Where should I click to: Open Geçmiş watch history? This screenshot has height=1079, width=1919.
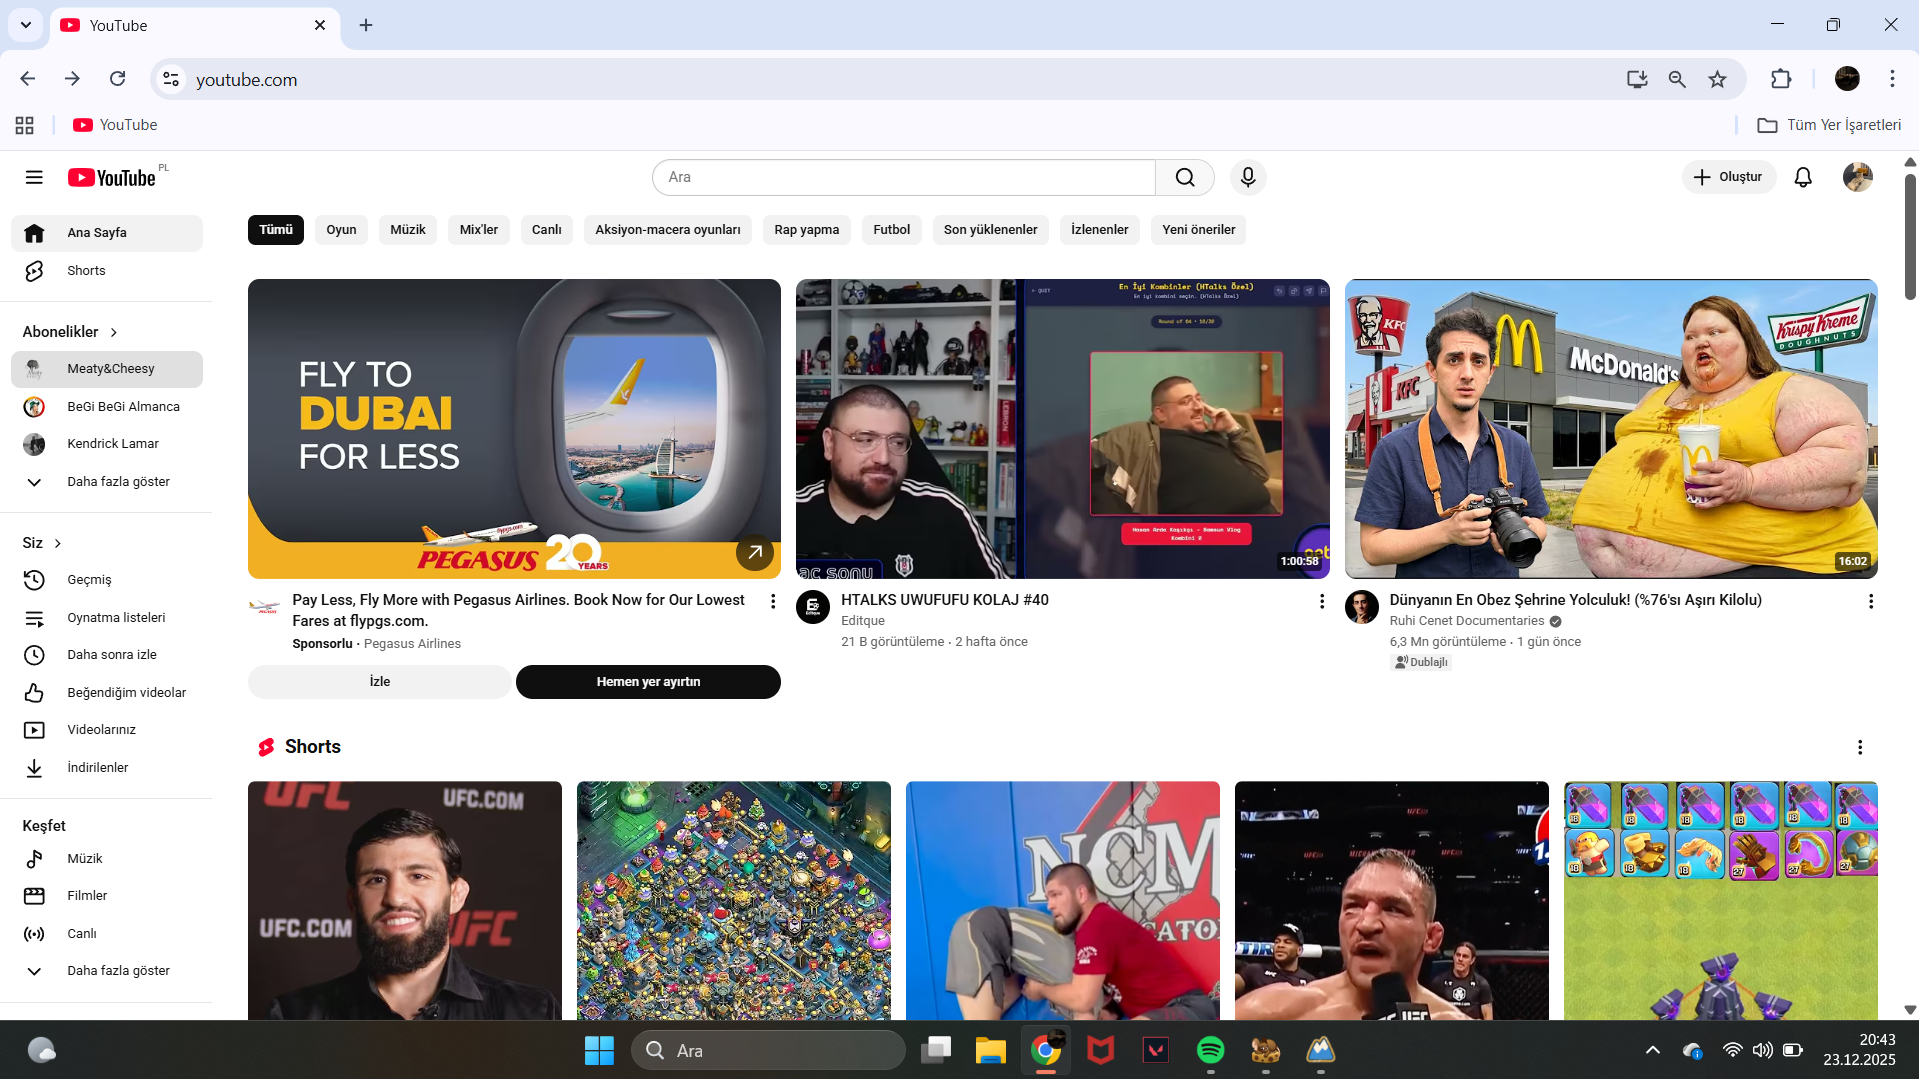[107, 580]
